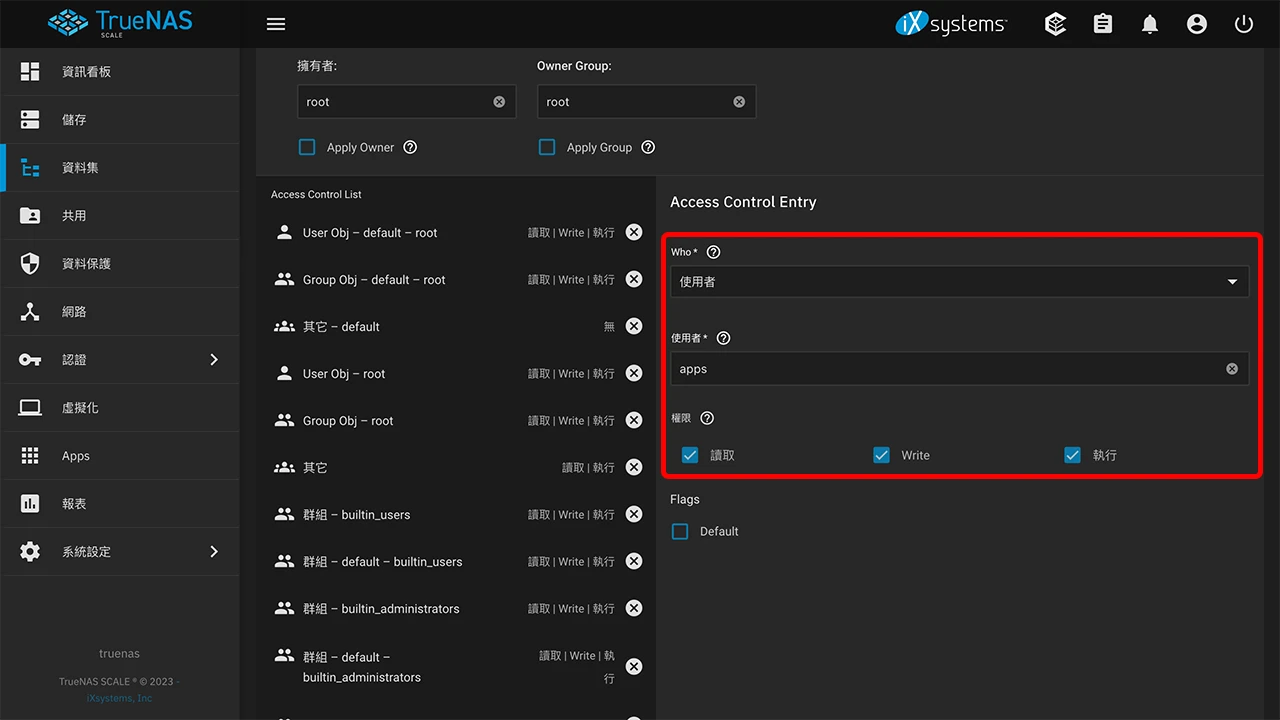
Task: Open the iXsystems, Inc link
Action: (119, 698)
